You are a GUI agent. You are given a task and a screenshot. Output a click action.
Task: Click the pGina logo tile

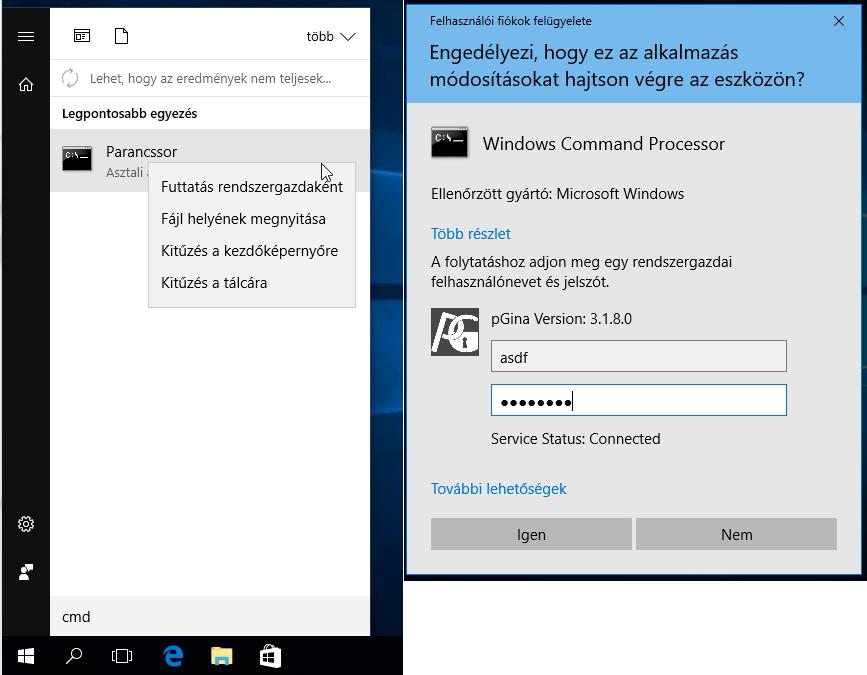[x=455, y=332]
